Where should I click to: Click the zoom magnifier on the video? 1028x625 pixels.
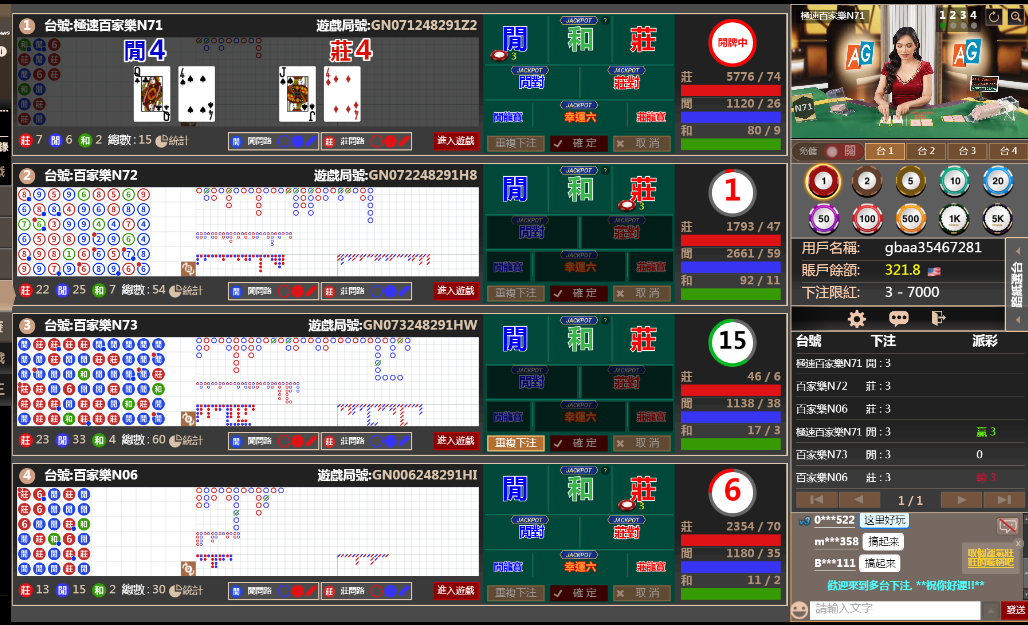pyautogui.click(x=1014, y=16)
